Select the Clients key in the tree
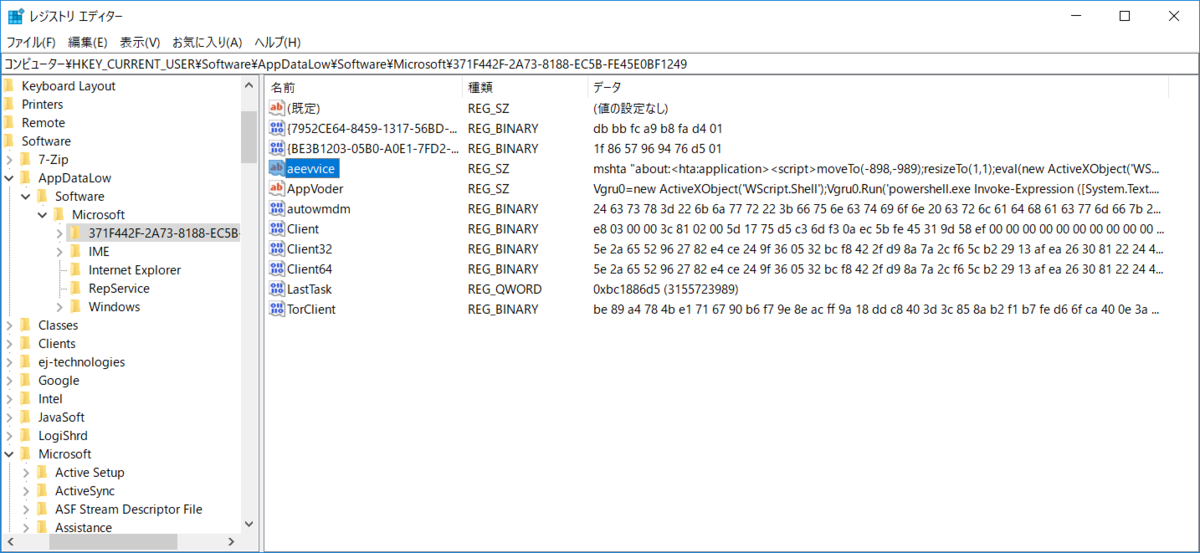Viewport: 1200px width, 553px height. click(x=57, y=343)
